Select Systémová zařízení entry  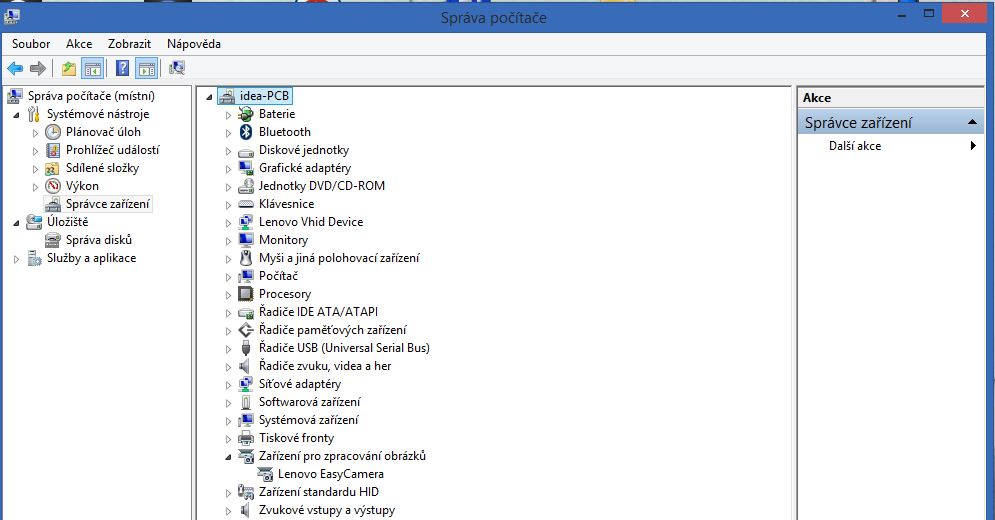pyautogui.click(x=308, y=420)
